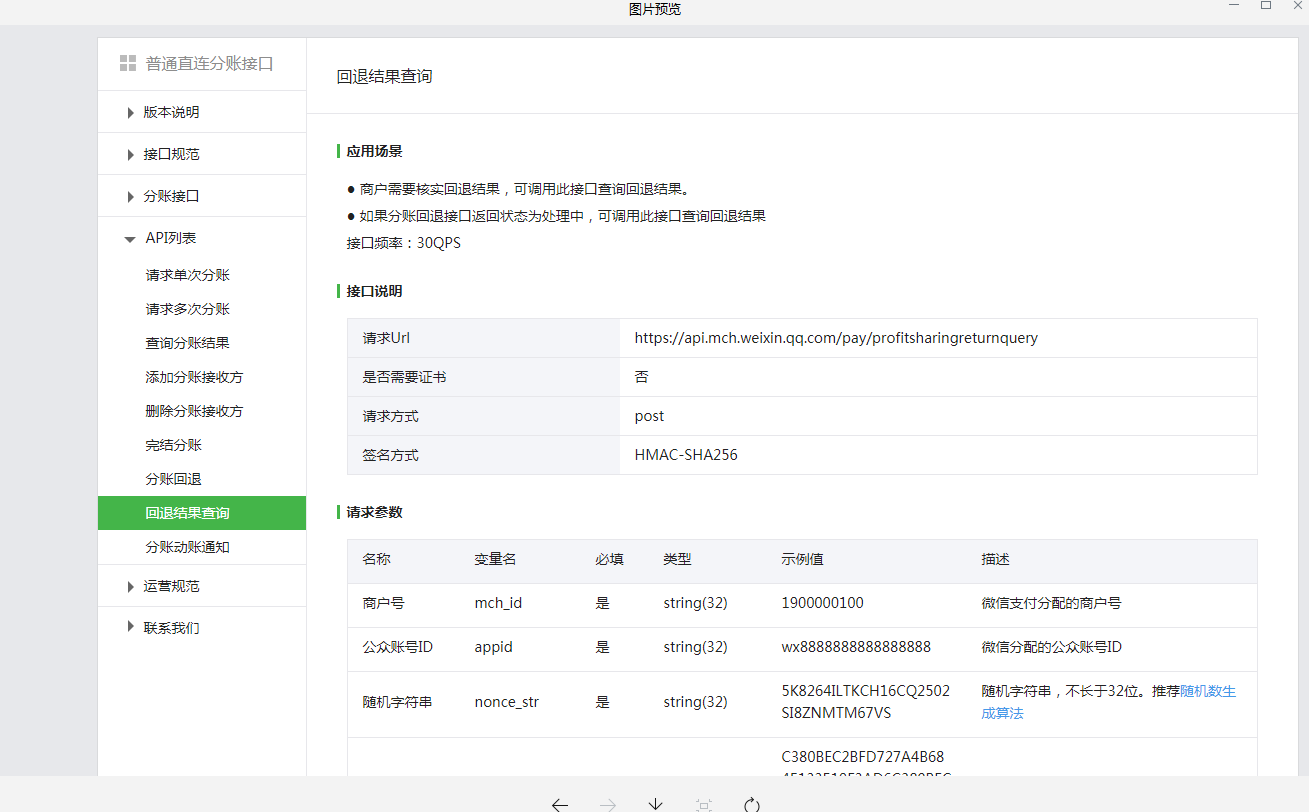Click string(32) type in the nonce_str row
The image size is (1309, 812).
click(695, 702)
